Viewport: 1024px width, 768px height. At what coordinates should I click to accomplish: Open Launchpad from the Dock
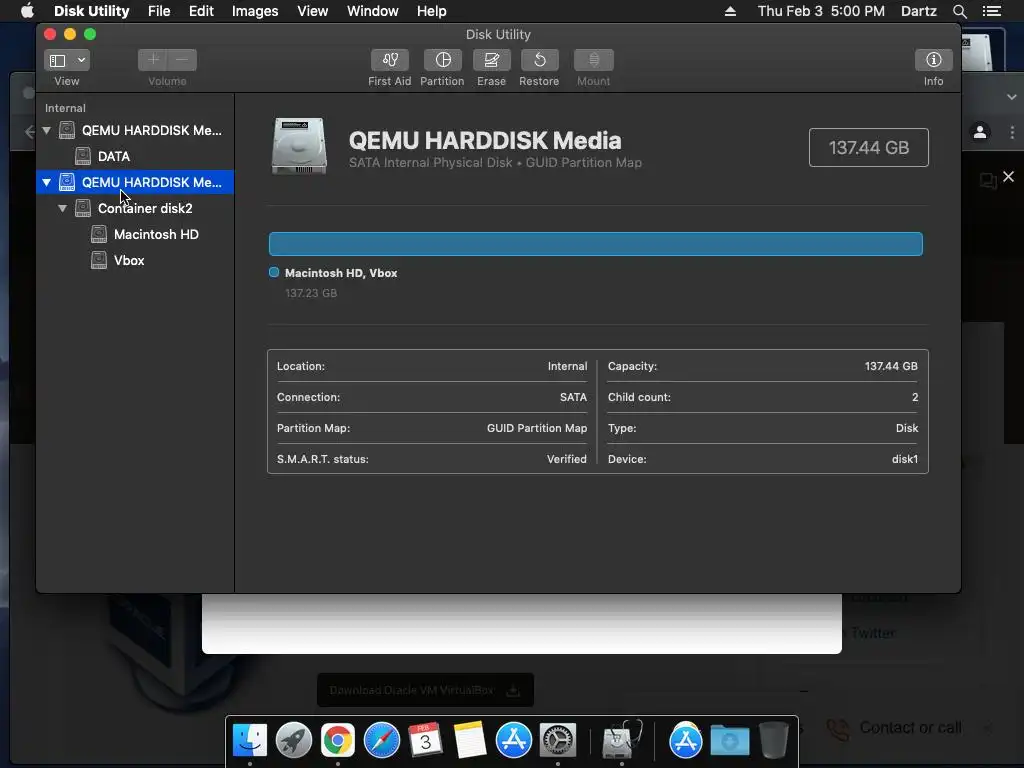pyautogui.click(x=294, y=741)
